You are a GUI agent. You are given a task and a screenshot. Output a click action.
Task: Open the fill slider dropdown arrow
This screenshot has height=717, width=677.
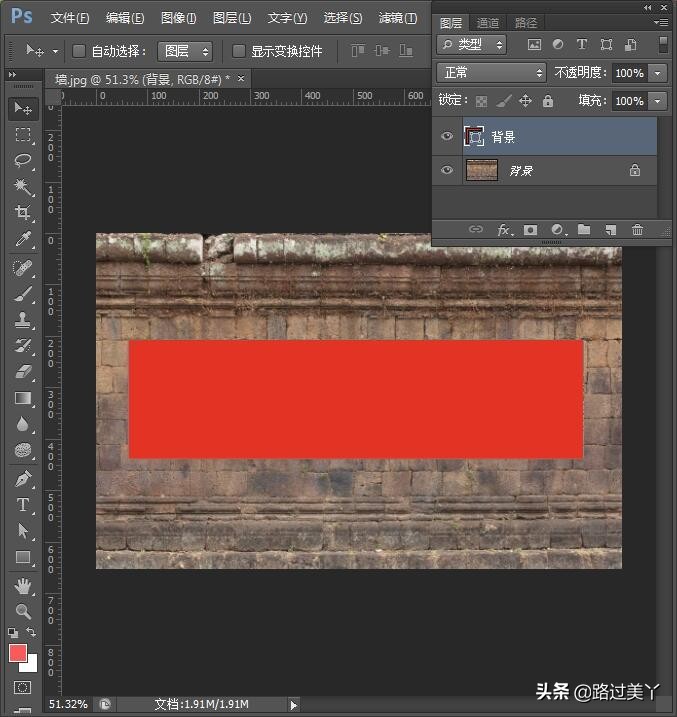click(x=658, y=101)
